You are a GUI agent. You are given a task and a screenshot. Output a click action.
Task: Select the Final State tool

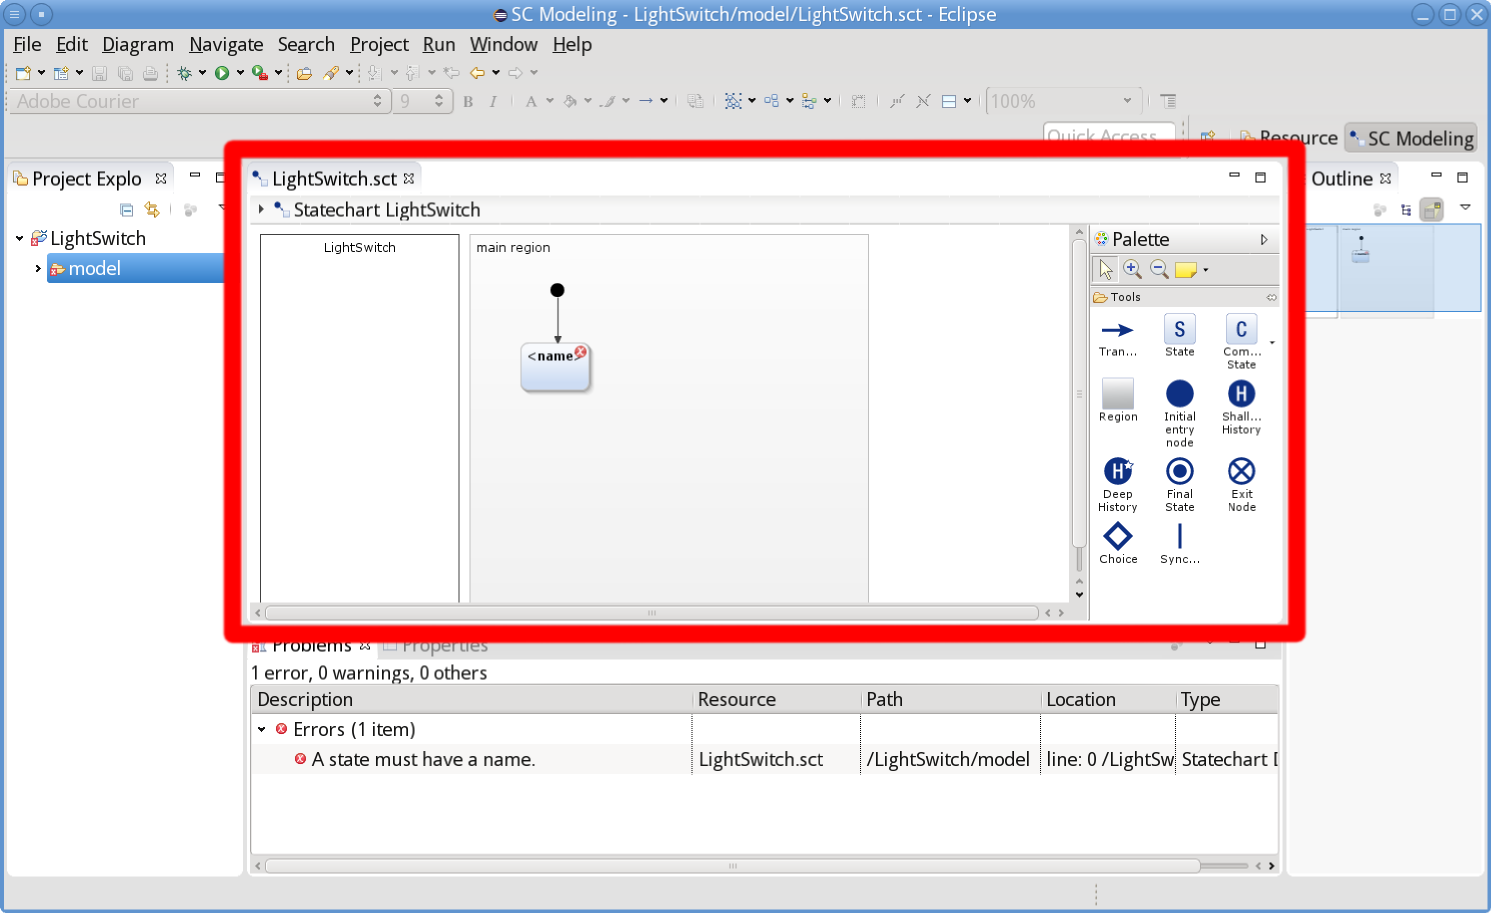1179,485
